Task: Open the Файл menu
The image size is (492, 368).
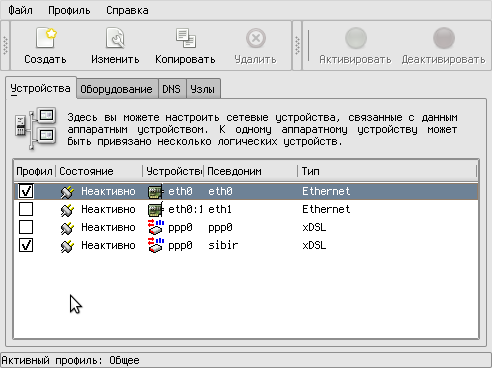Action: [x=20, y=10]
